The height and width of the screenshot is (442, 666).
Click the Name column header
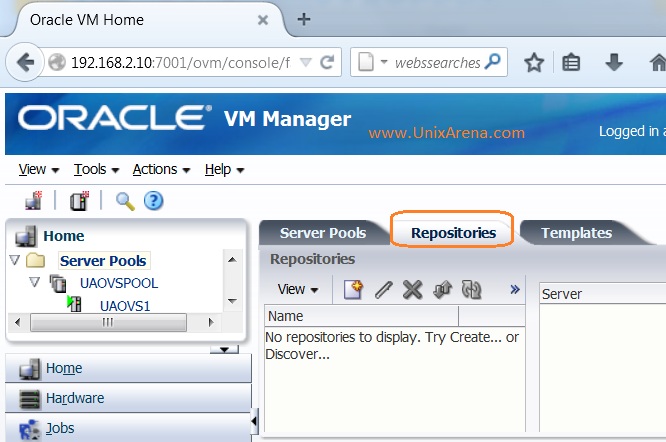pos(361,316)
